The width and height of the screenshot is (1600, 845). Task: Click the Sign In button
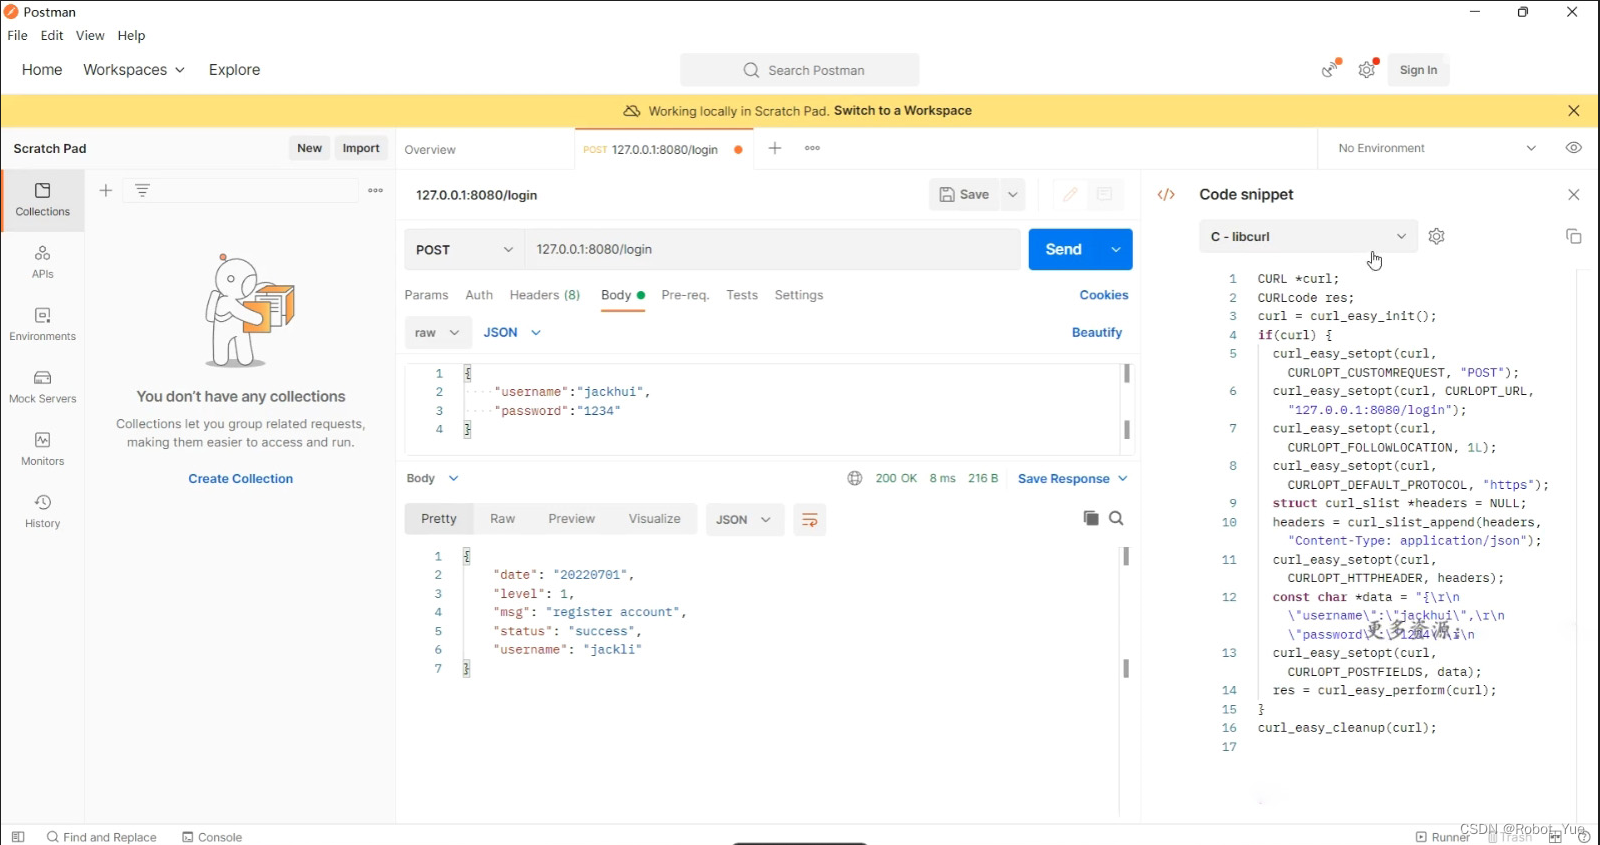click(x=1418, y=70)
